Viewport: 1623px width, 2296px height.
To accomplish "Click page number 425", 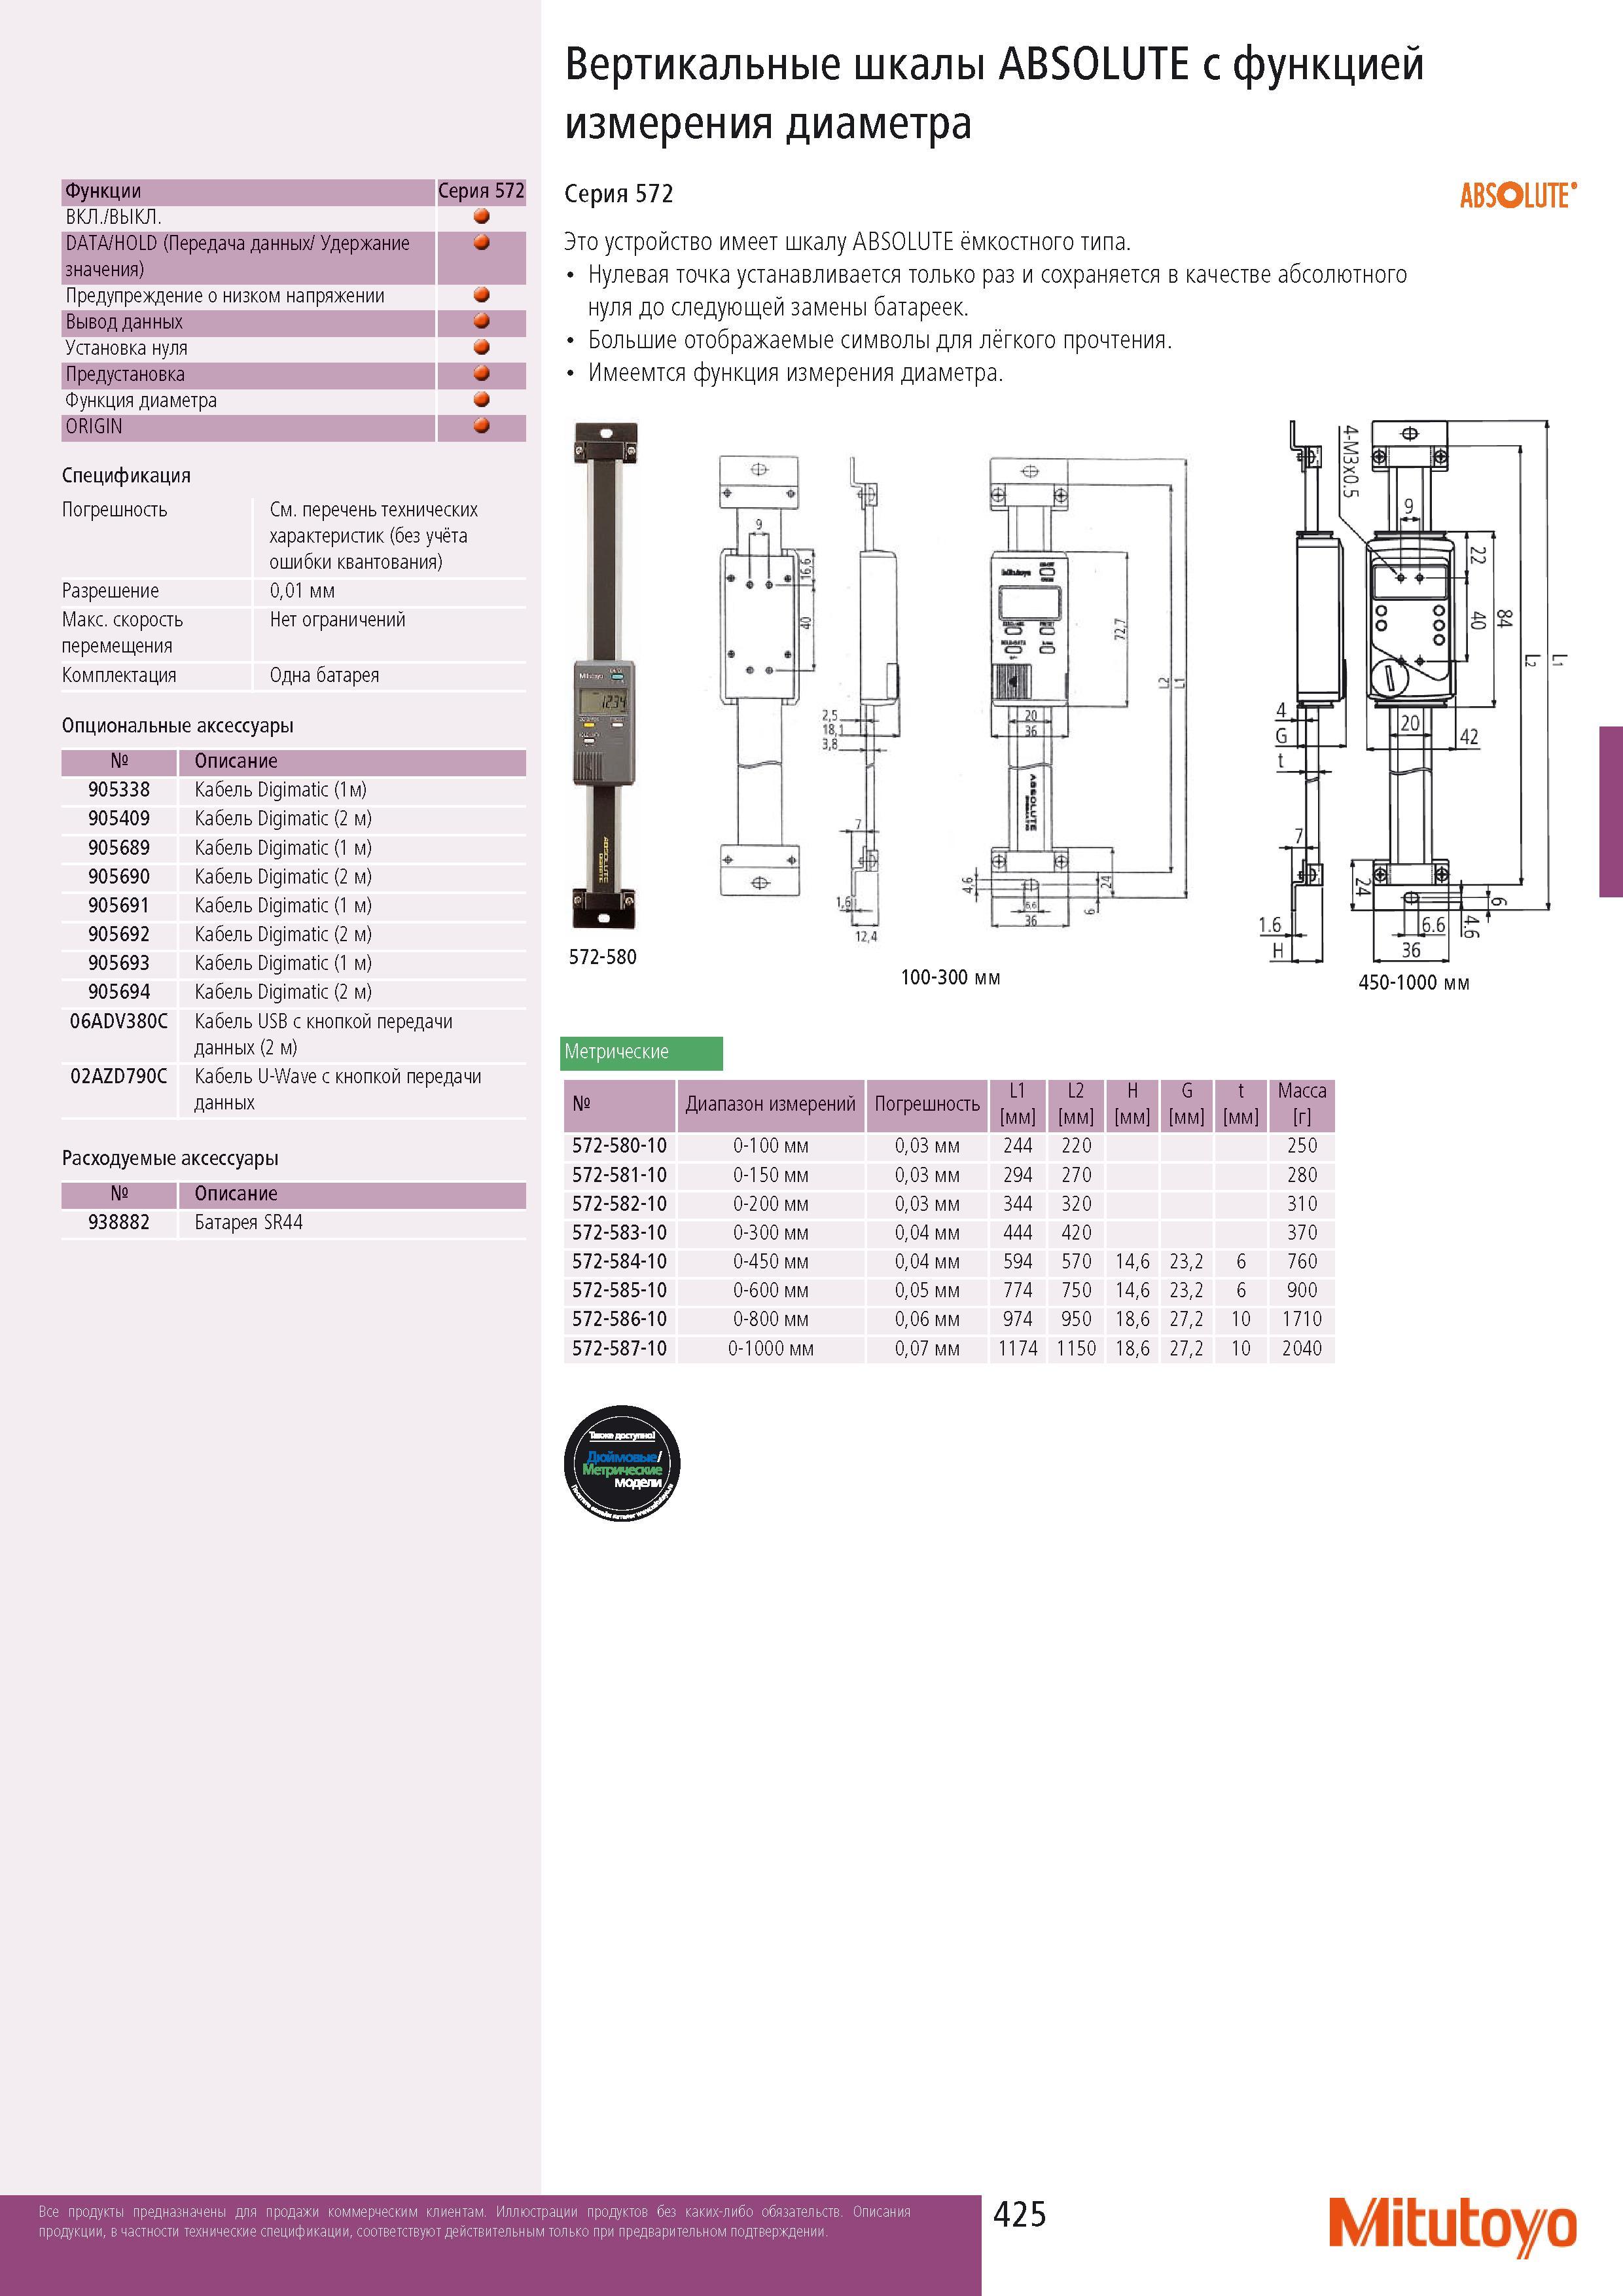I will 1019,2214.
